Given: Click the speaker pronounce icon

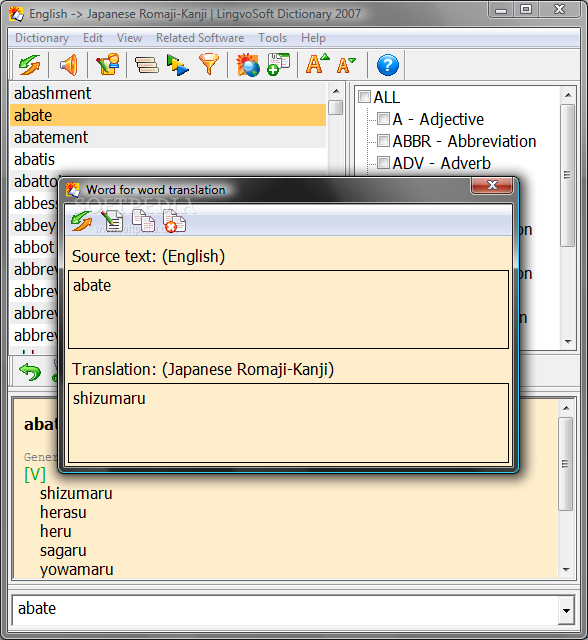Looking at the screenshot, I should 69,65.
